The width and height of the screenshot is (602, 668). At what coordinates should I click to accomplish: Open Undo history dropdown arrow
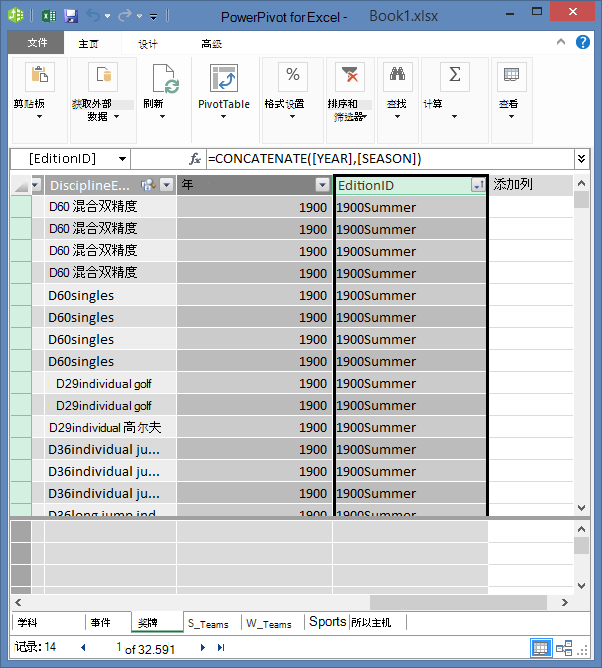(x=107, y=17)
